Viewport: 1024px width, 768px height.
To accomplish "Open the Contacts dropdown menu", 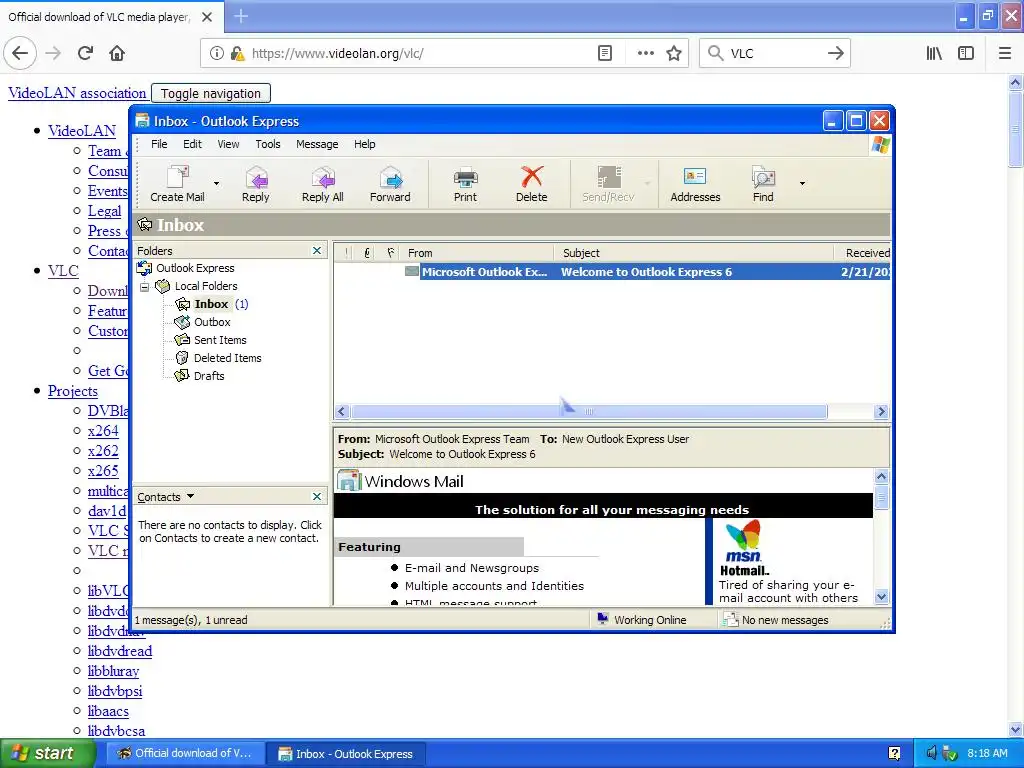I will coord(166,497).
